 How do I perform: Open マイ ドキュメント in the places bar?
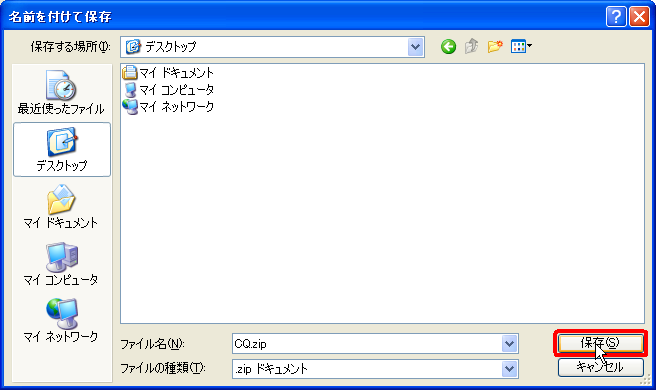click(x=62, y=207)
